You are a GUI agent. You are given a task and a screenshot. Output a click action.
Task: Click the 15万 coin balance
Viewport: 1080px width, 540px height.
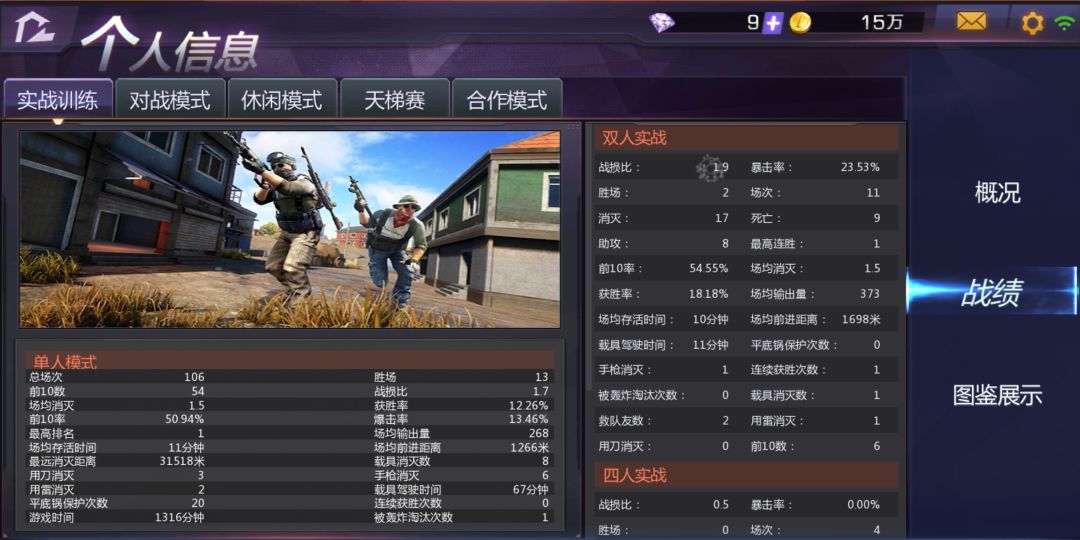(882, 23)
